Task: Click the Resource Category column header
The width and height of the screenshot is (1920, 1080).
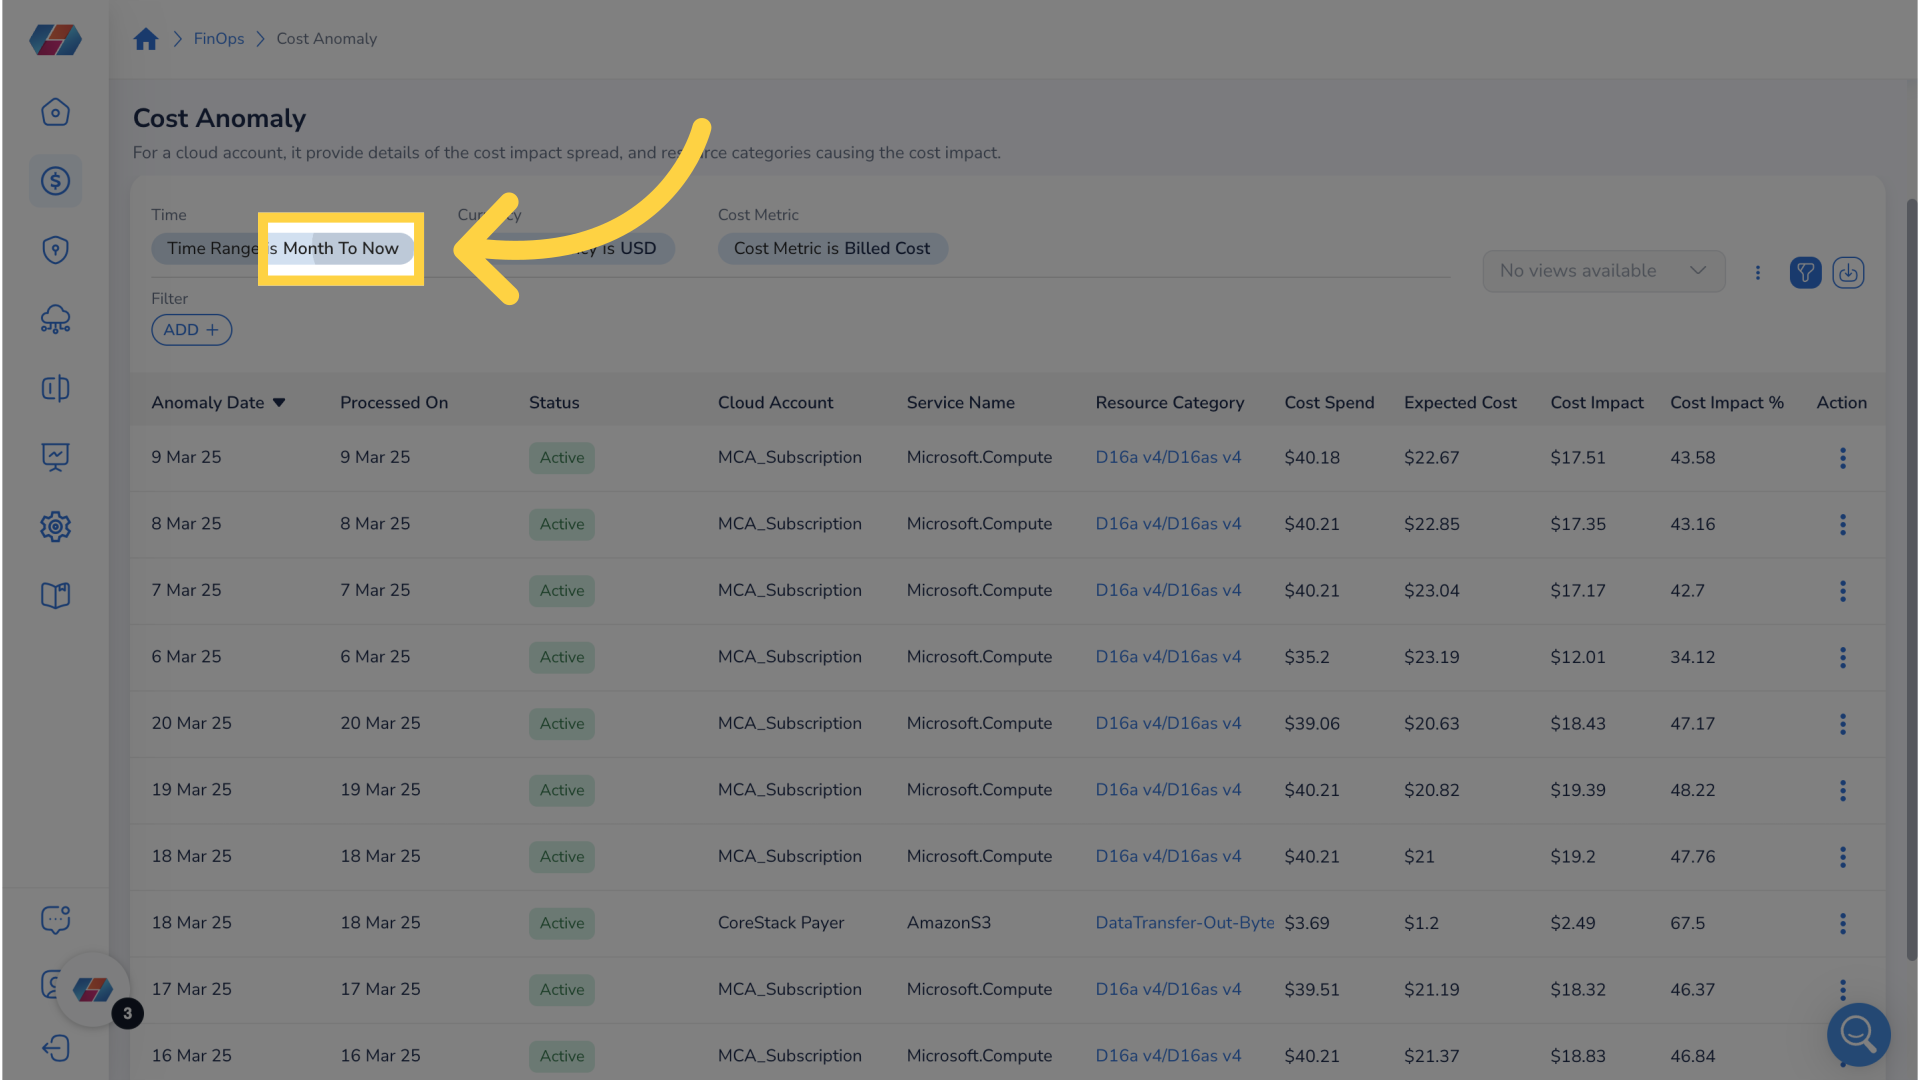Action: pyautogui.click(x=1169, y=402)
